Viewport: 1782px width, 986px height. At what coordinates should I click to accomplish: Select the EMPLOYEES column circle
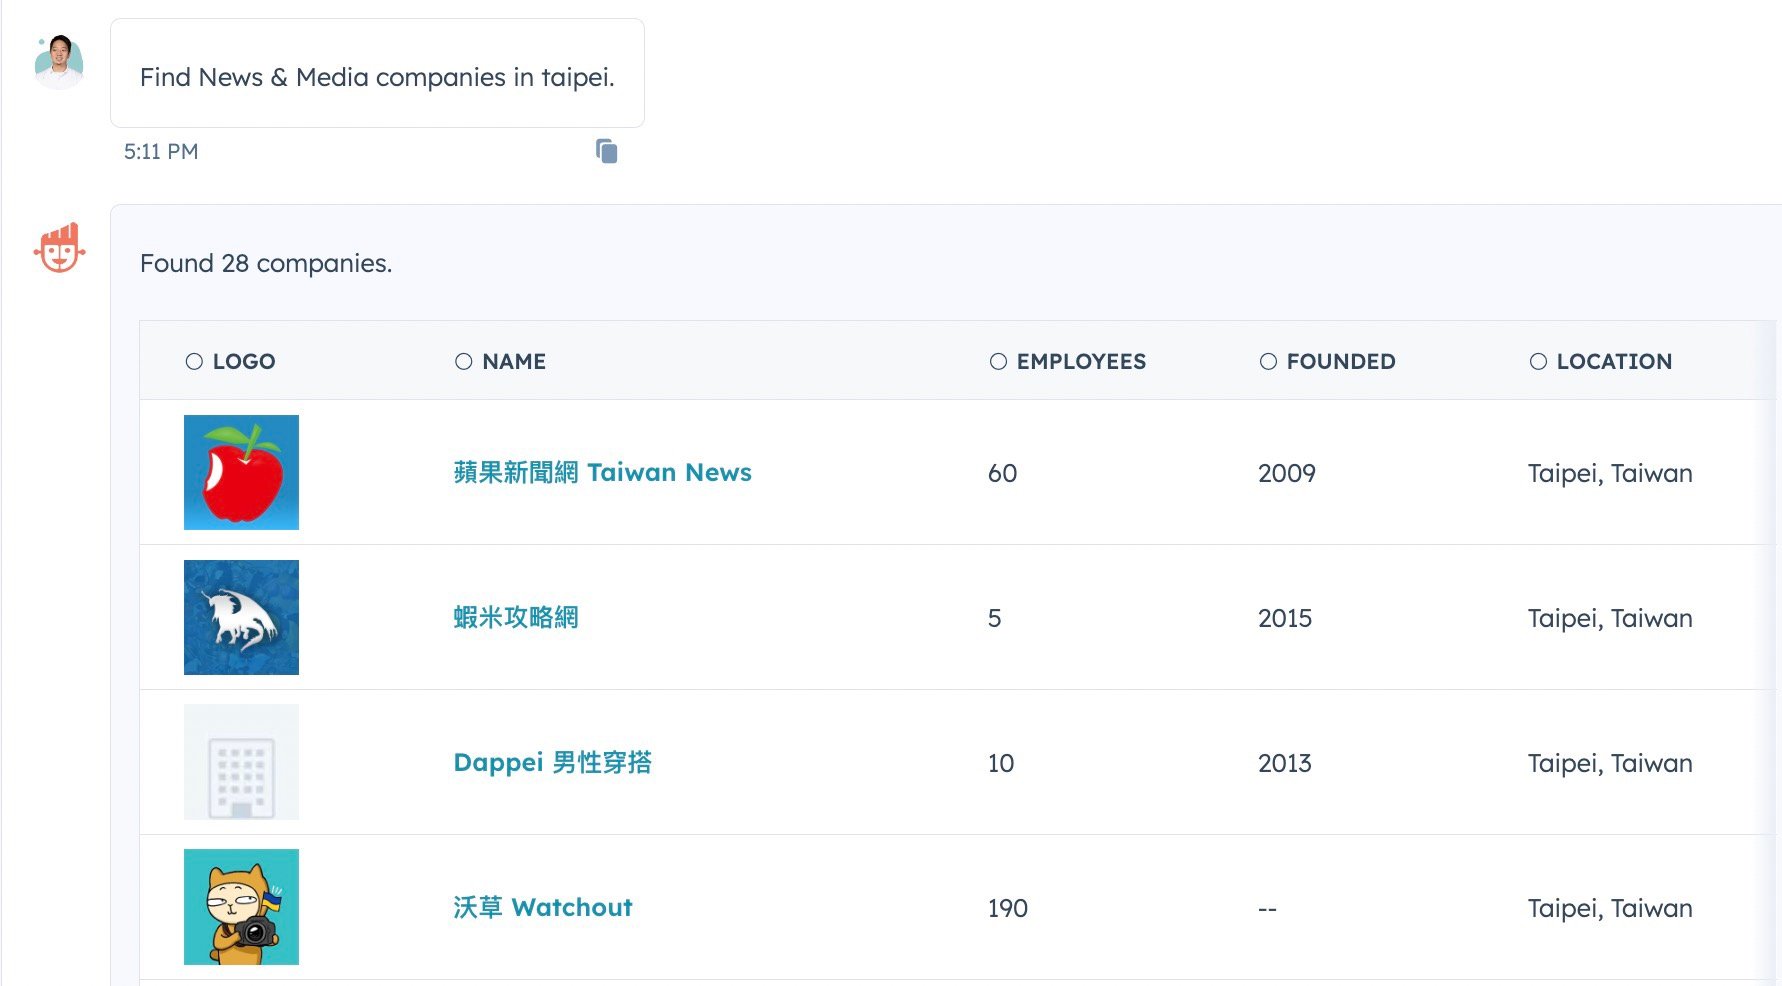pyautogui.click(x=997, y=361)
